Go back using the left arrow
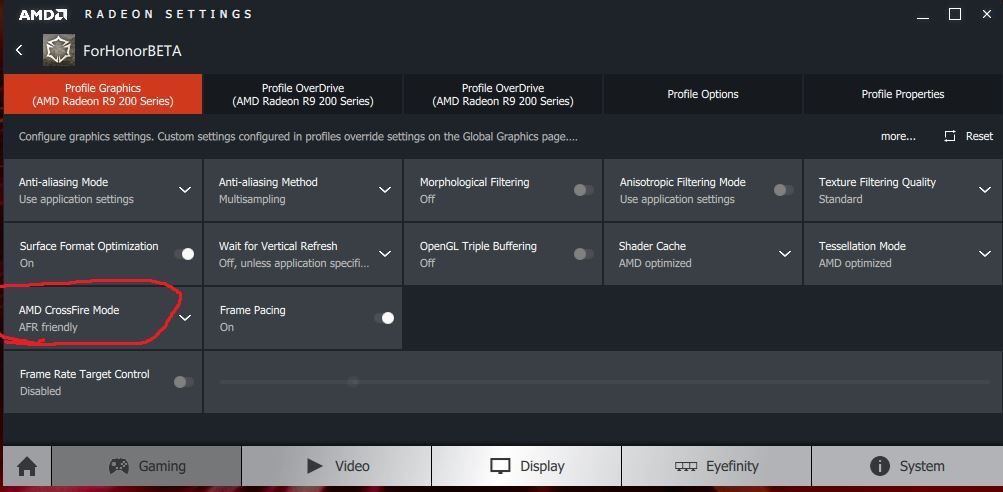Image resolution: width=1003 pixels, height=492 pixels. click(x=19, y=50)
